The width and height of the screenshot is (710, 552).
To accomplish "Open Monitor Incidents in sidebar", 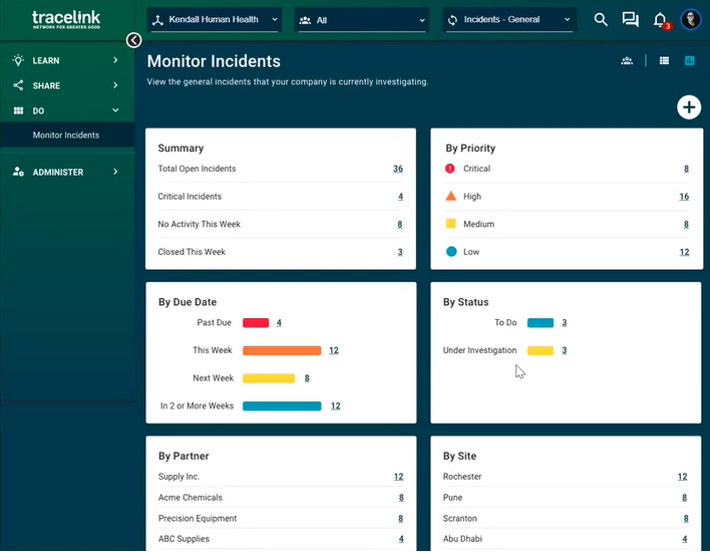I will click(67, 135).
